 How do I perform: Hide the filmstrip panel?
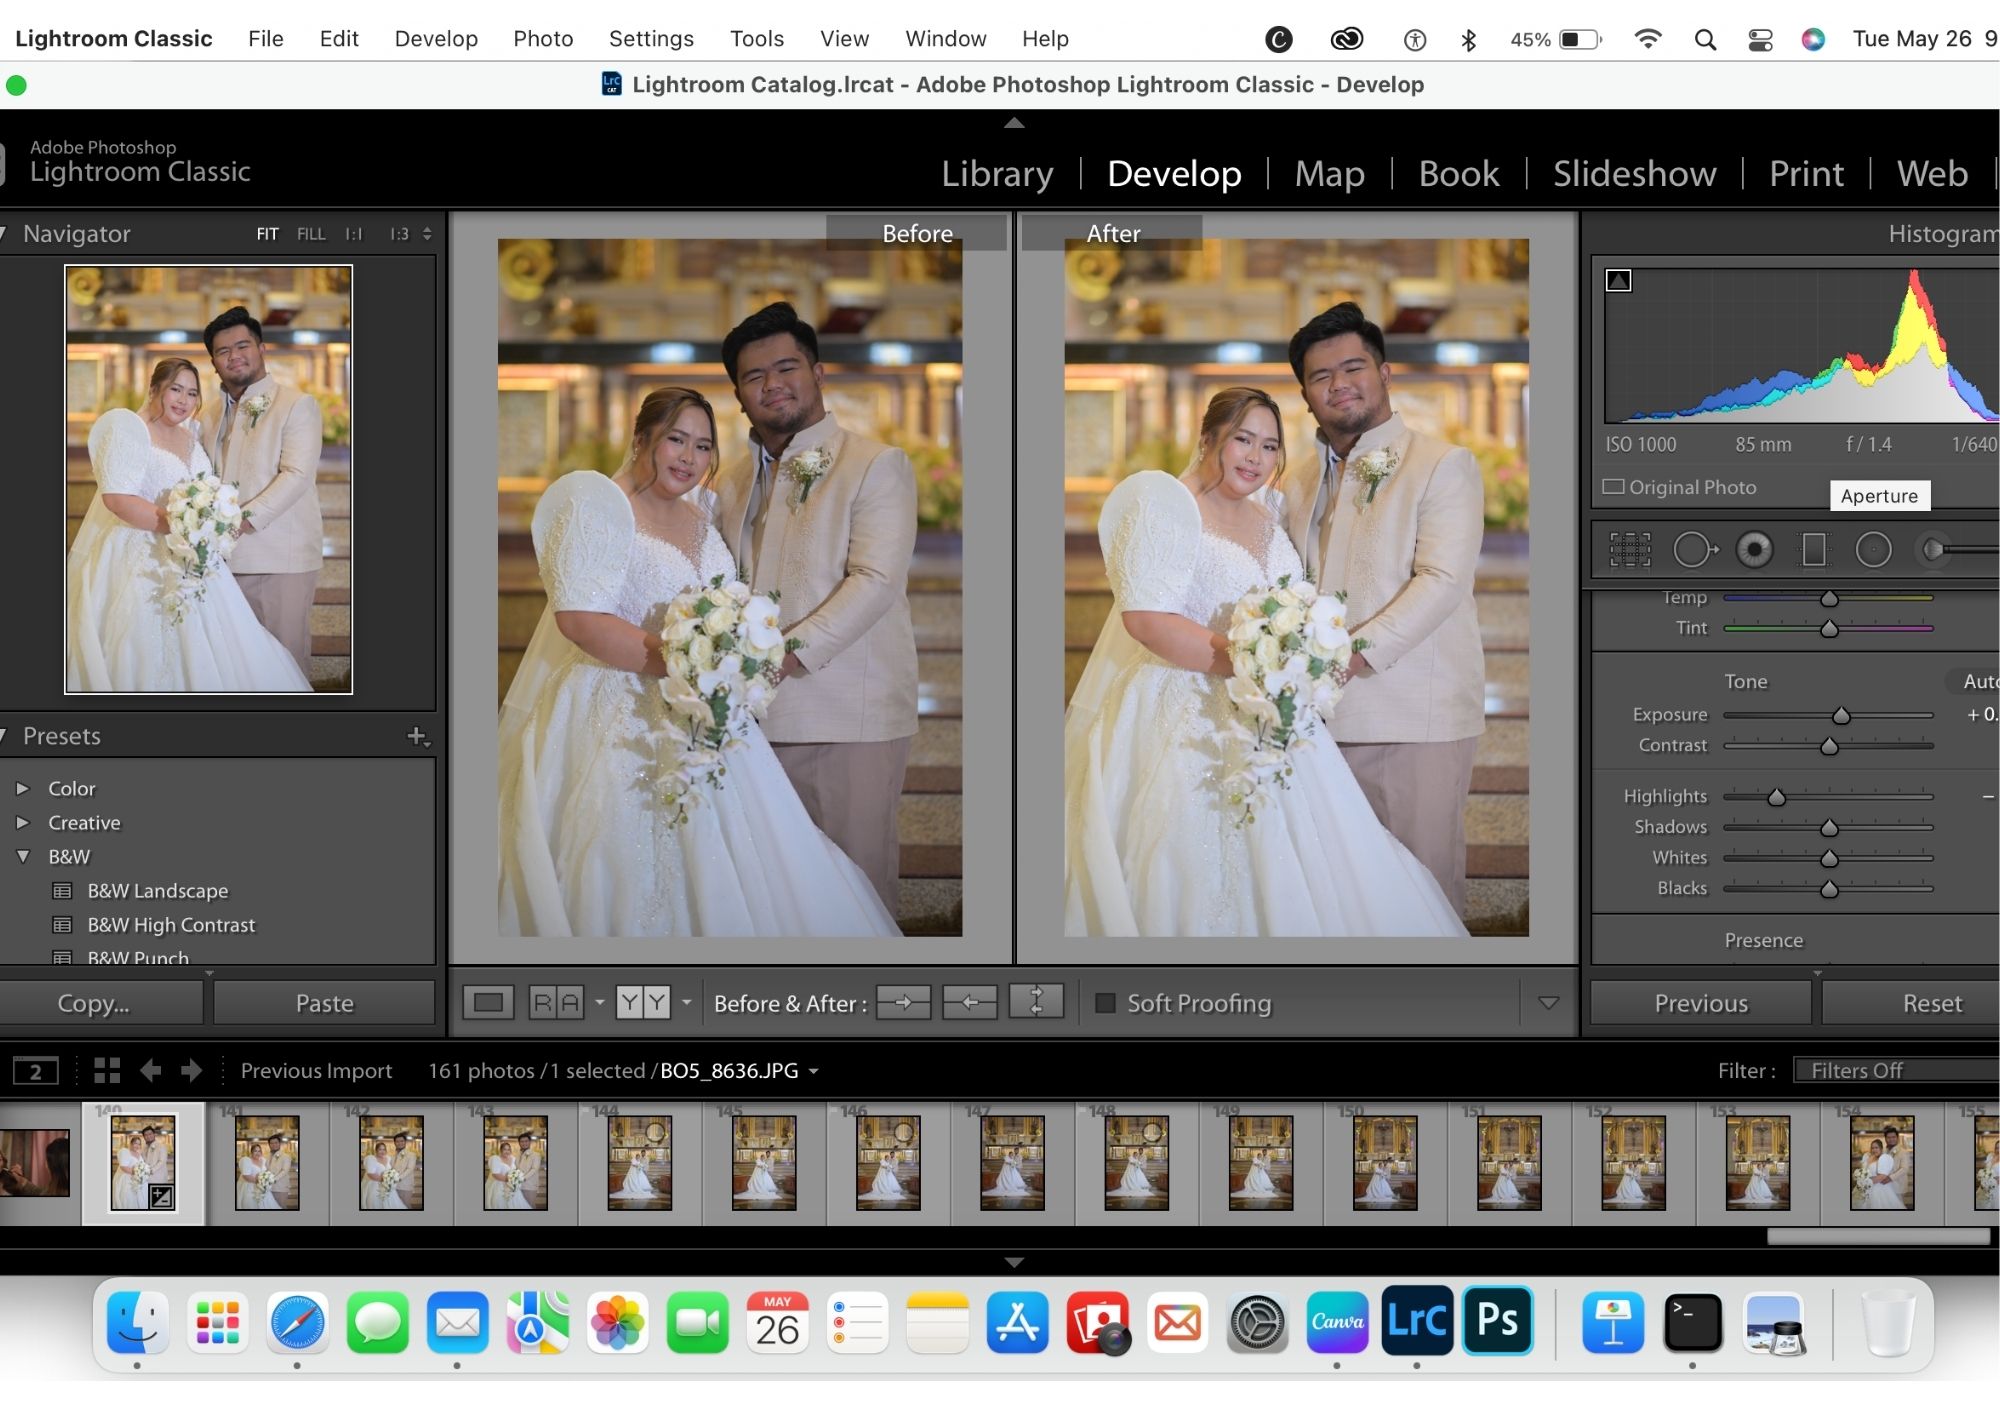click(1014, 1262)
